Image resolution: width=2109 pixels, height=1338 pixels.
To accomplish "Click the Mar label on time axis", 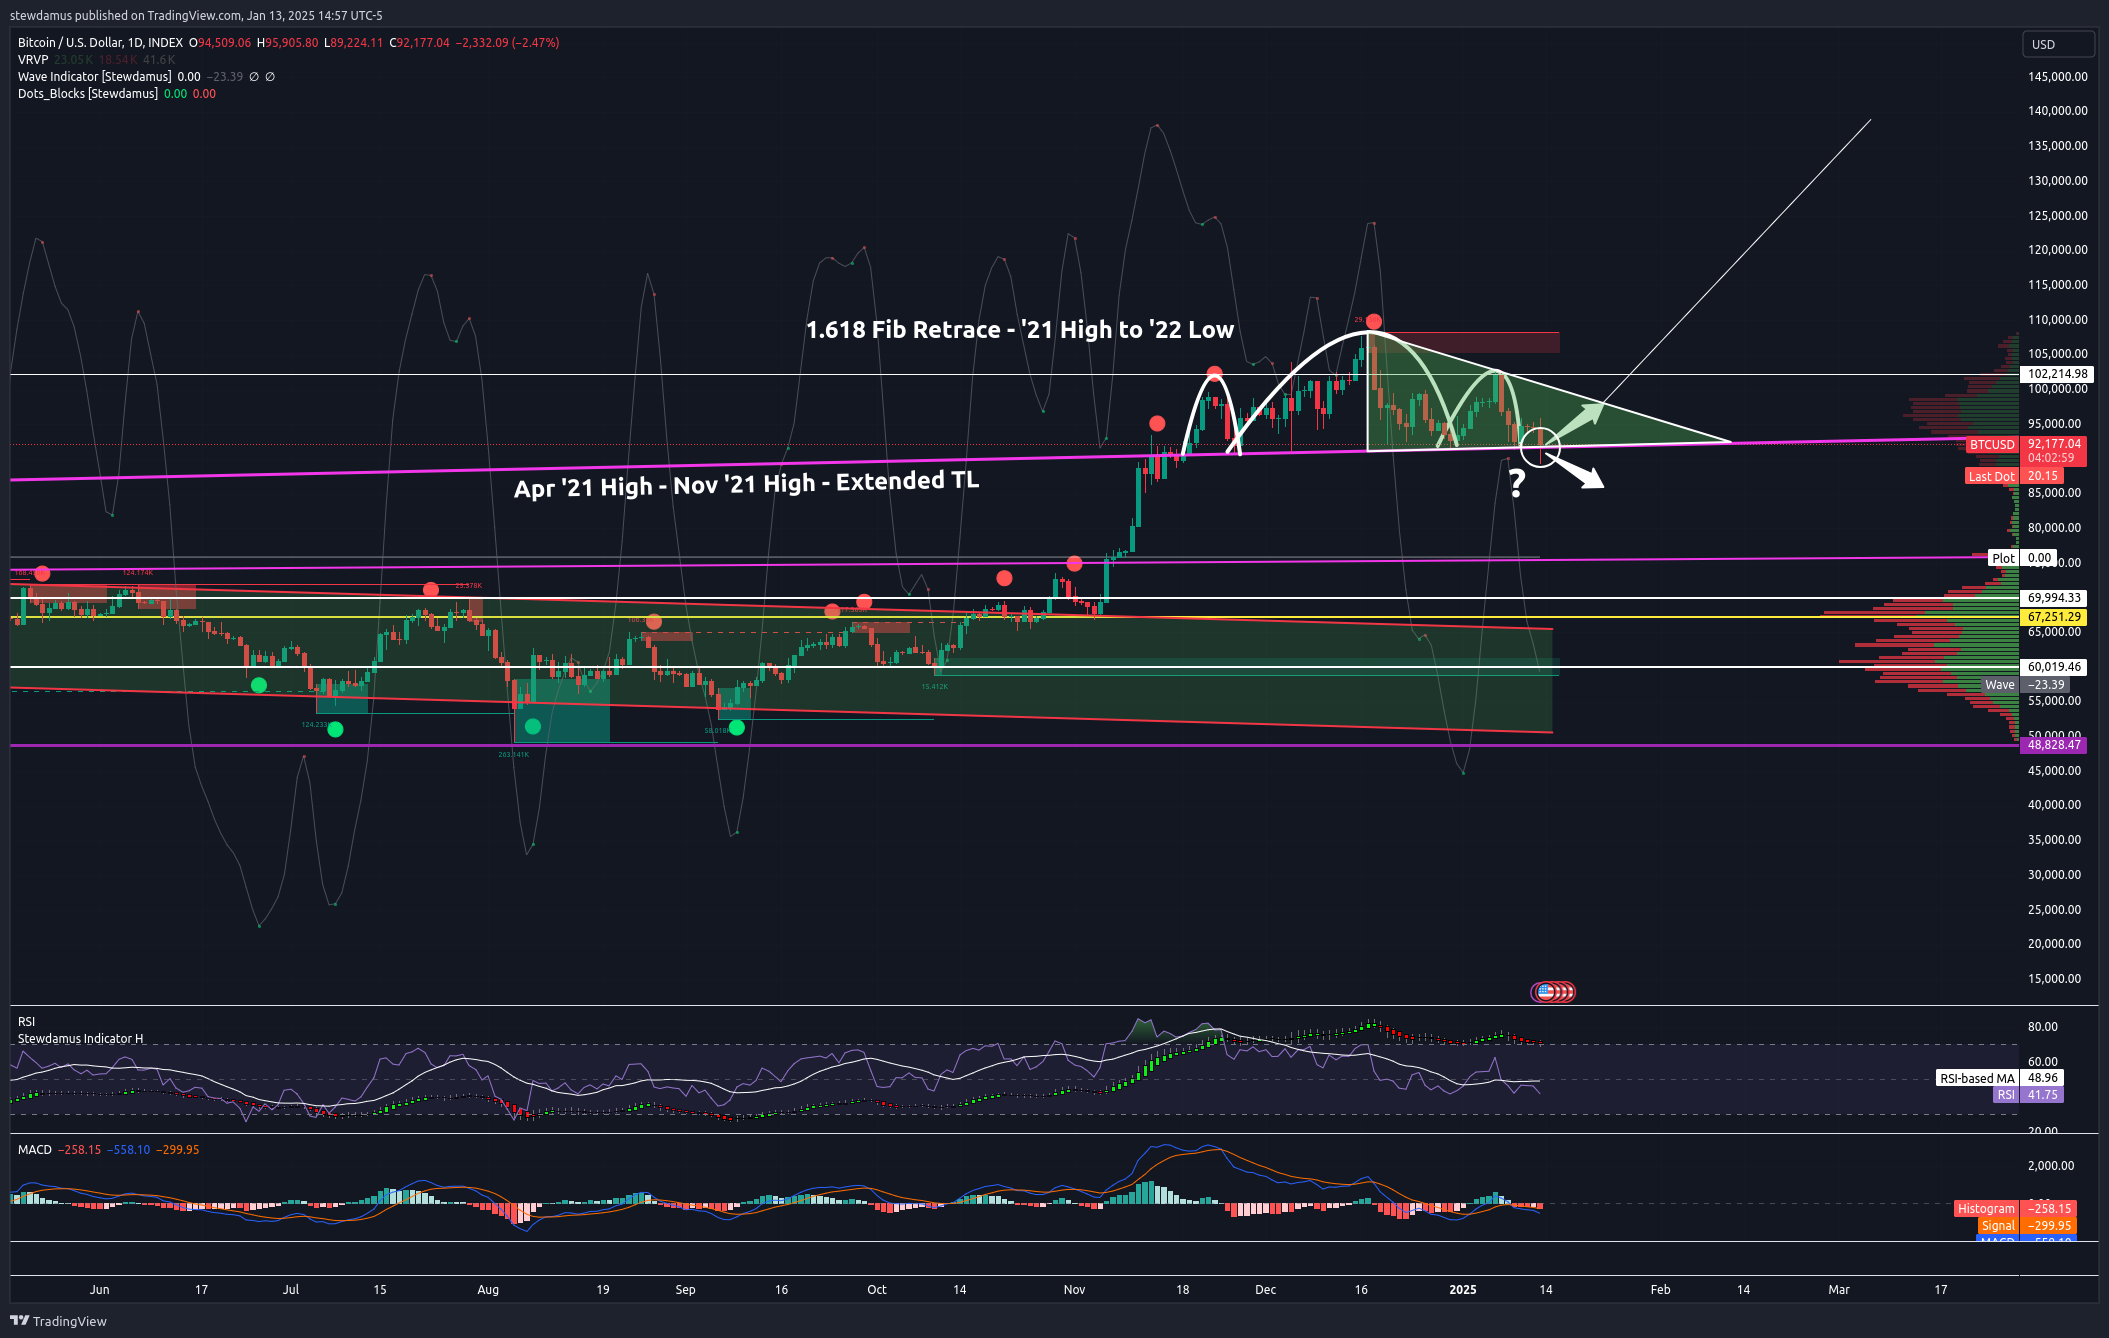I will click(1839, 1290).
